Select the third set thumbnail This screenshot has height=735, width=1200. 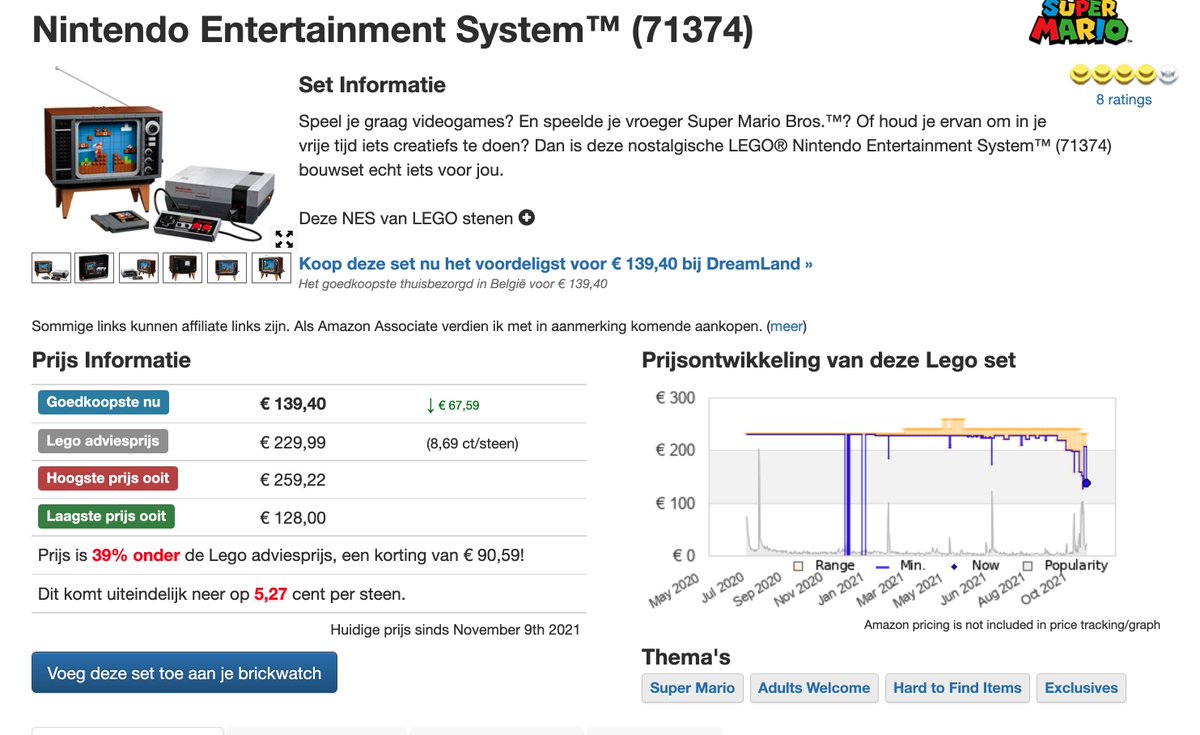pyautogui.click(x=139, y=268)
